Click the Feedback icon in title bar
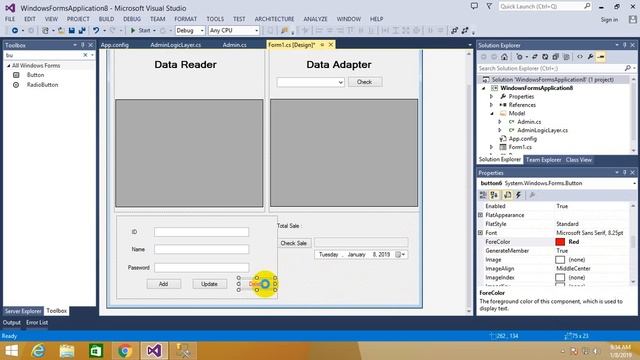The image size is (640, 360). click(x=474, y=7)
